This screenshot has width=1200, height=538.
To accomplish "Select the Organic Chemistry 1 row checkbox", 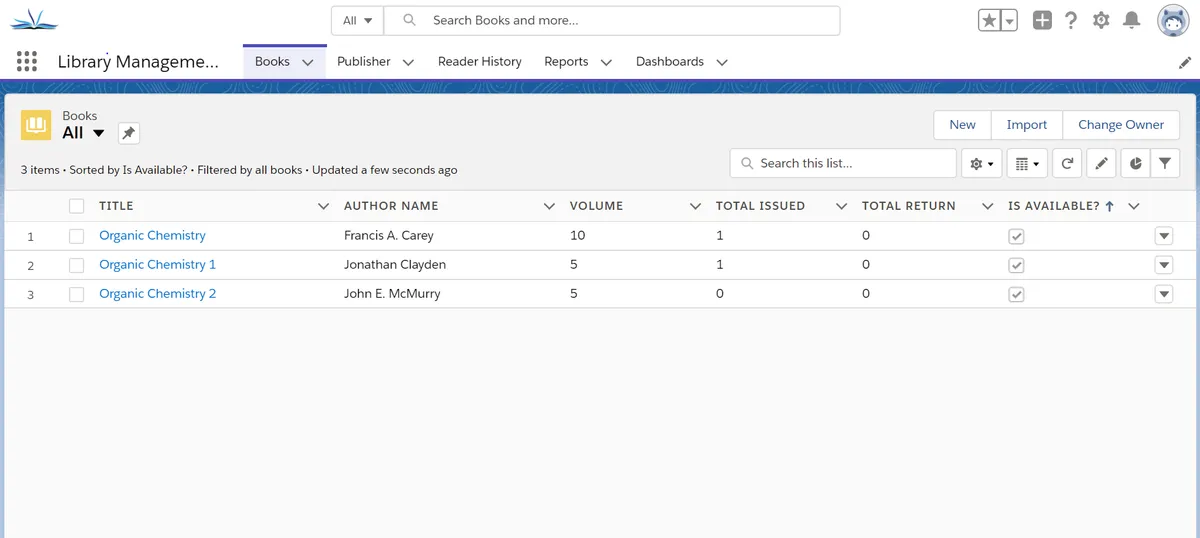I will point(77,265).
